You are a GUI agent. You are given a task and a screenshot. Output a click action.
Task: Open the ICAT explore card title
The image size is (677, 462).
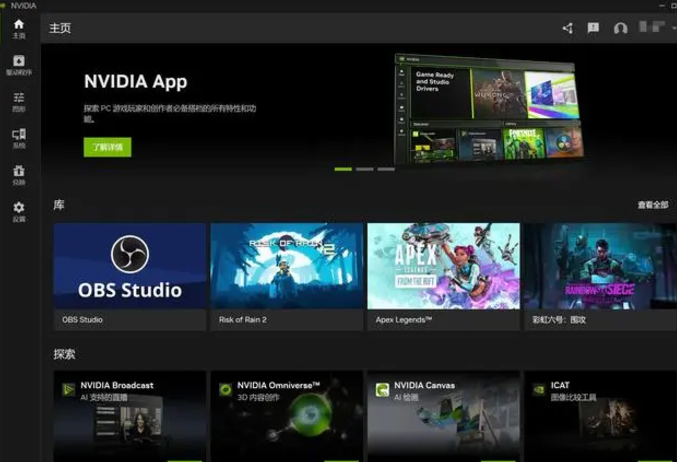click(560, 385)
